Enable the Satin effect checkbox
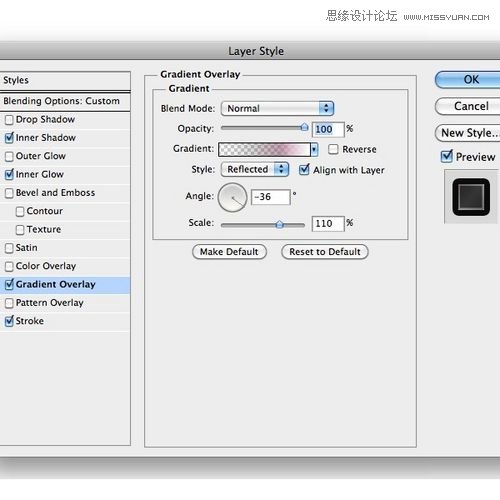 [9, 248]
